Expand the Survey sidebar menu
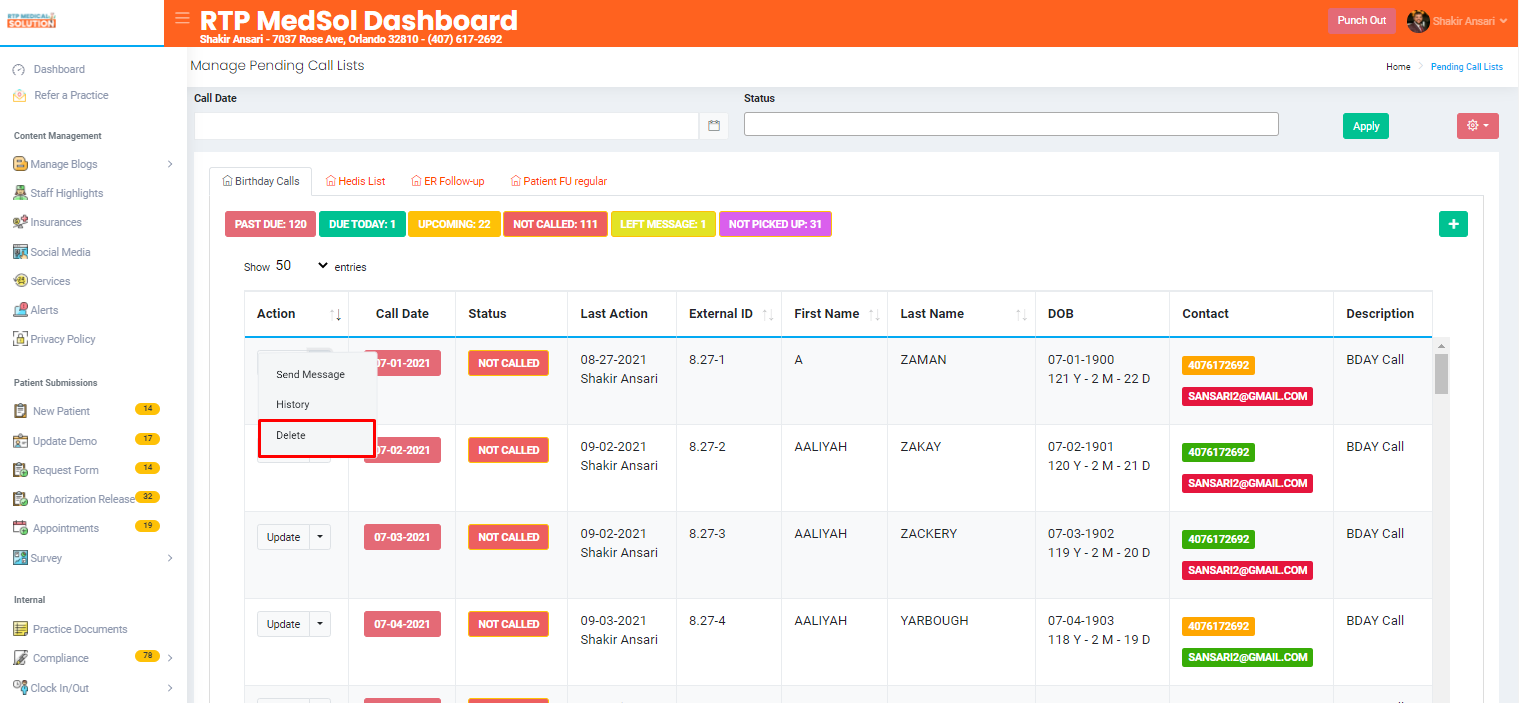This screenshot has width=1519, height=703. point(93,558)
